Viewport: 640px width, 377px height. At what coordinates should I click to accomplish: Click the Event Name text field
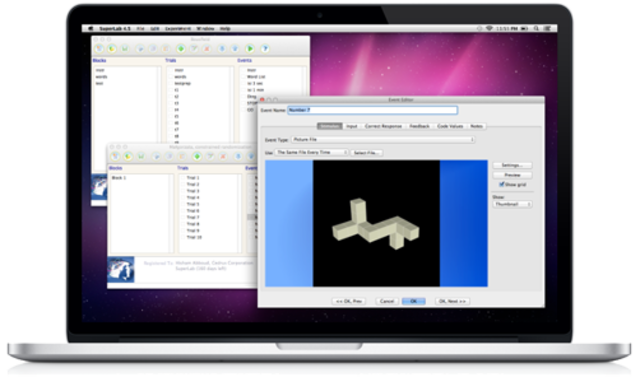pyautogui.click(x=373, y=110)
